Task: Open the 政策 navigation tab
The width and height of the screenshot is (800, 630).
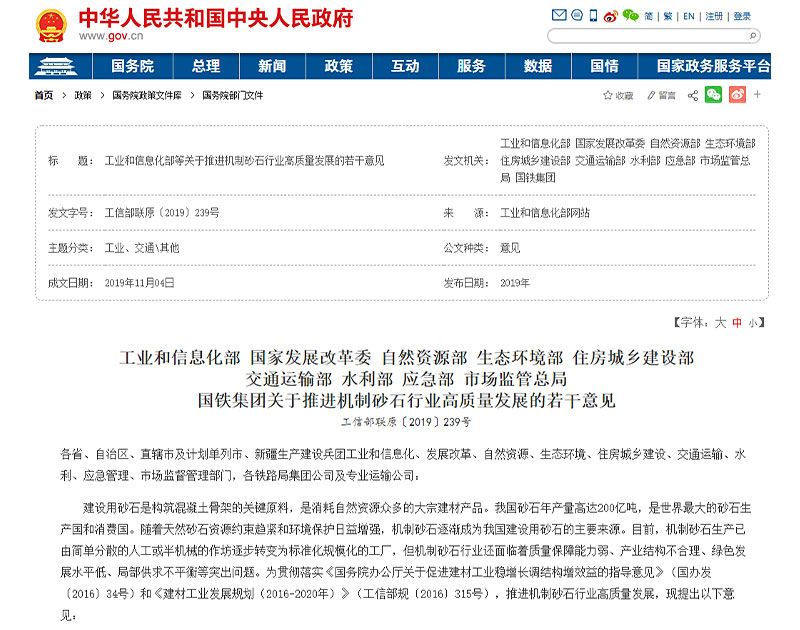Action: coord(338,66)
